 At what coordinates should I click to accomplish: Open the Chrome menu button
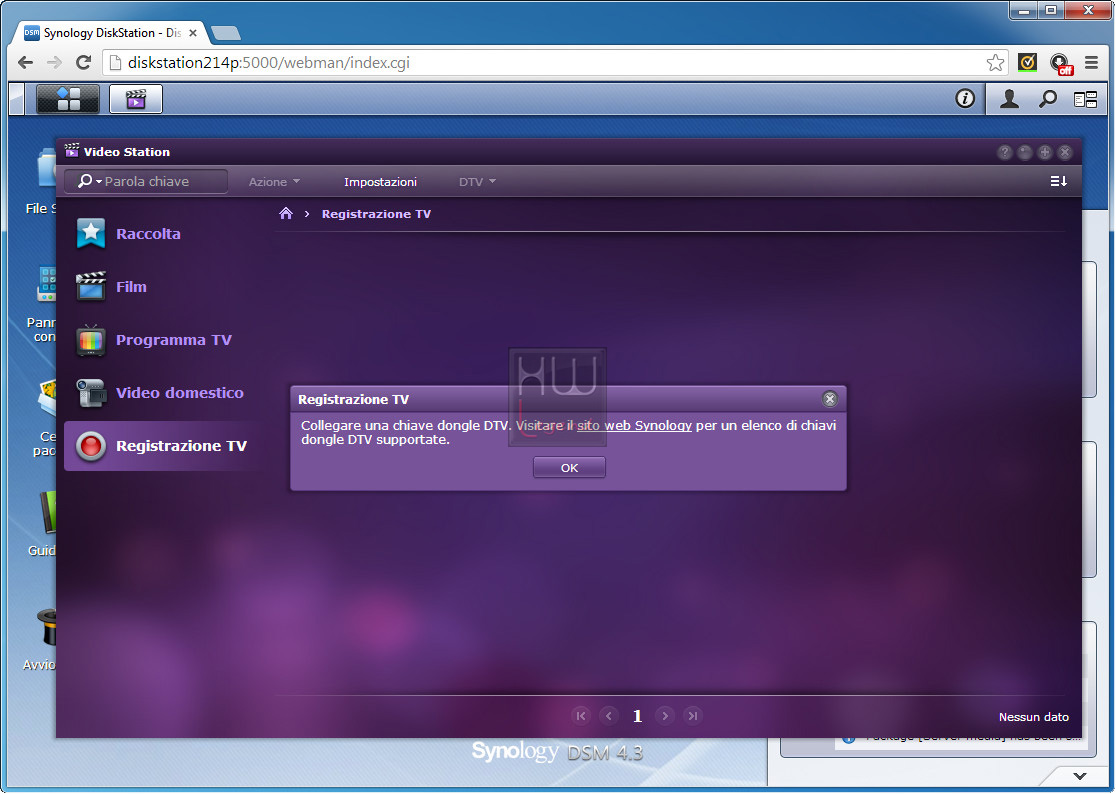(x=1091, y=63)
